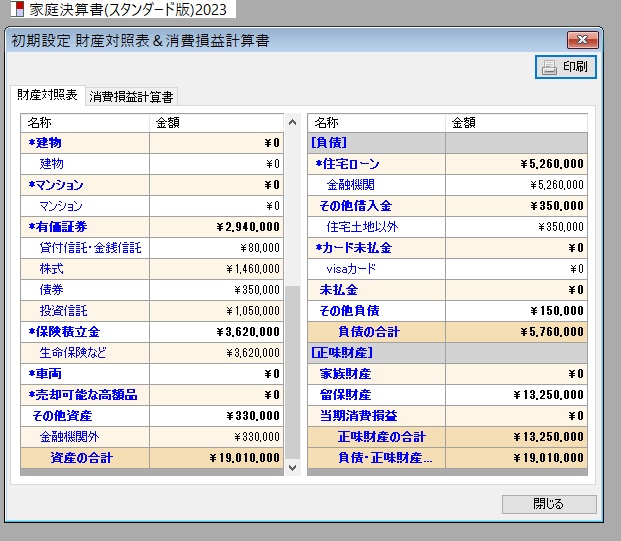Click the その他借入金 row

[x=376, y=206]
